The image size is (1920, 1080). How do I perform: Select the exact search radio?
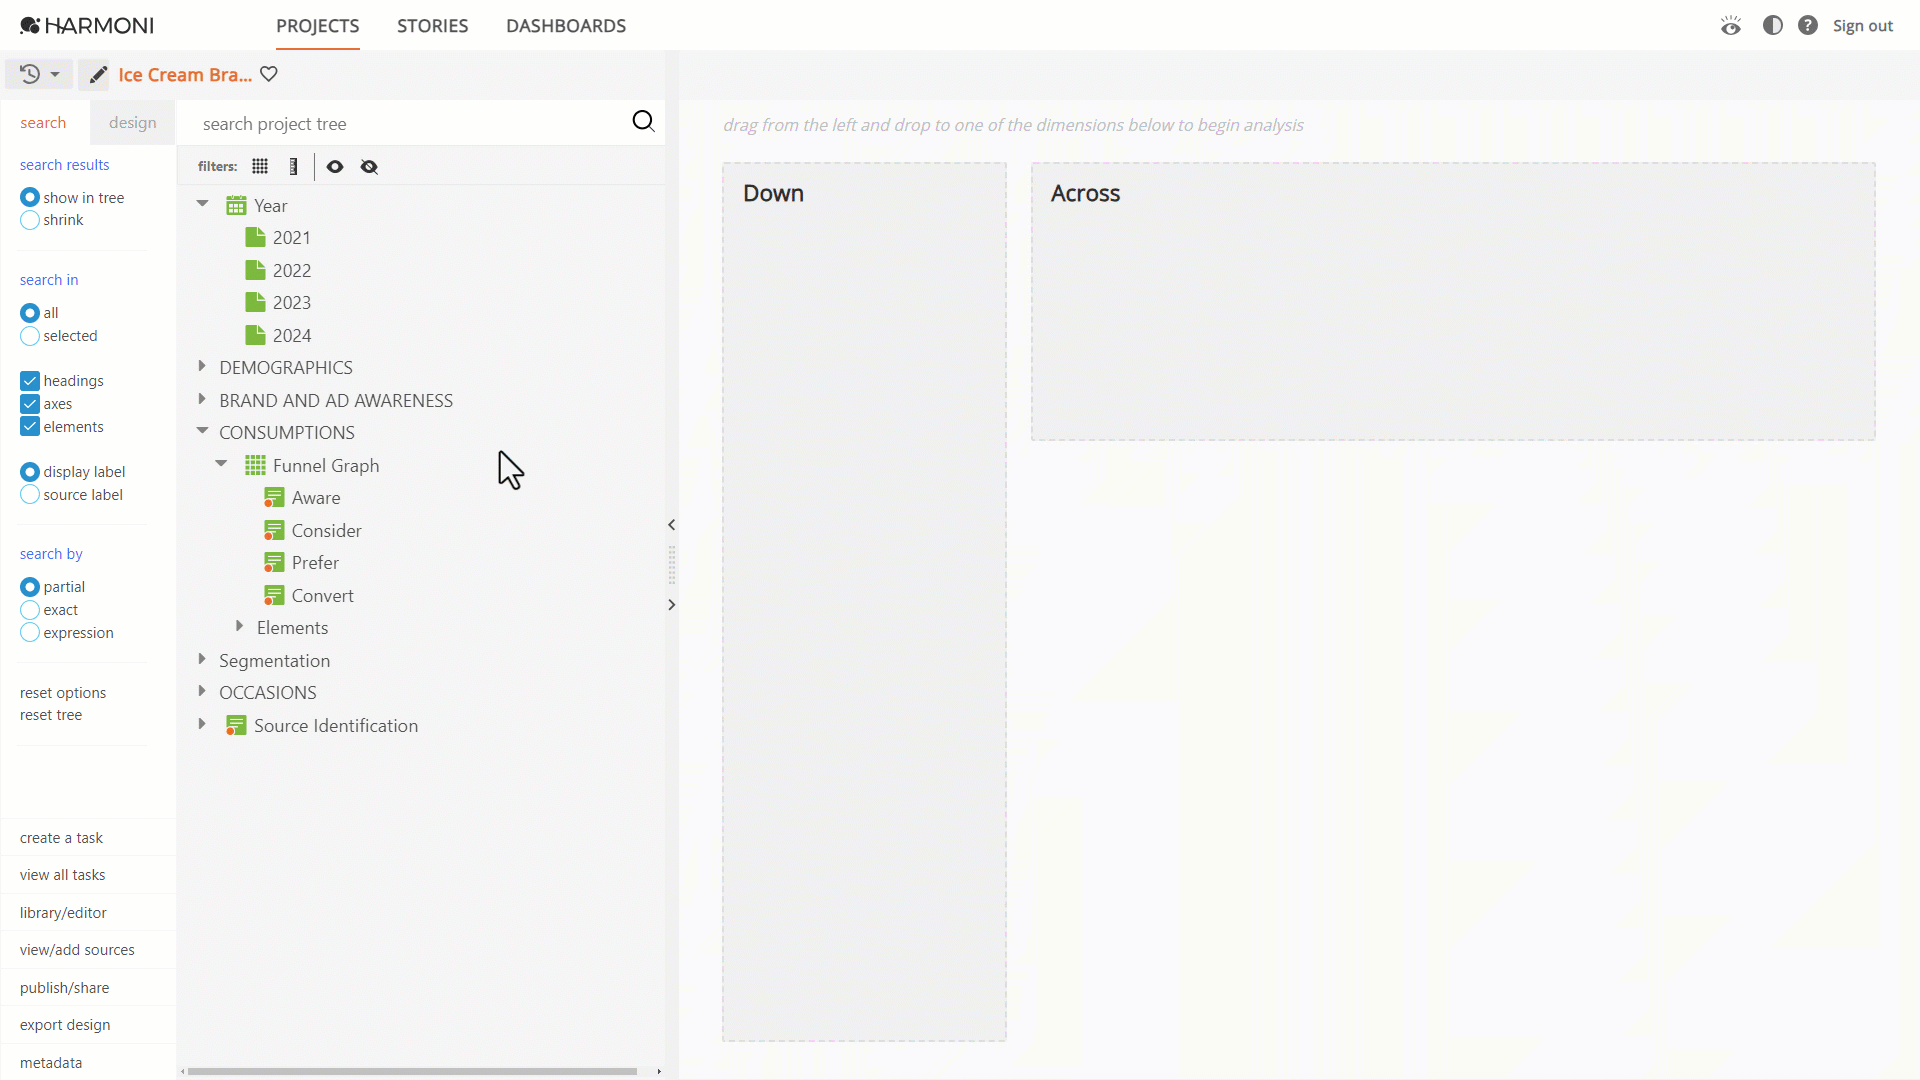pyautogui.click(x=30, y=610)
